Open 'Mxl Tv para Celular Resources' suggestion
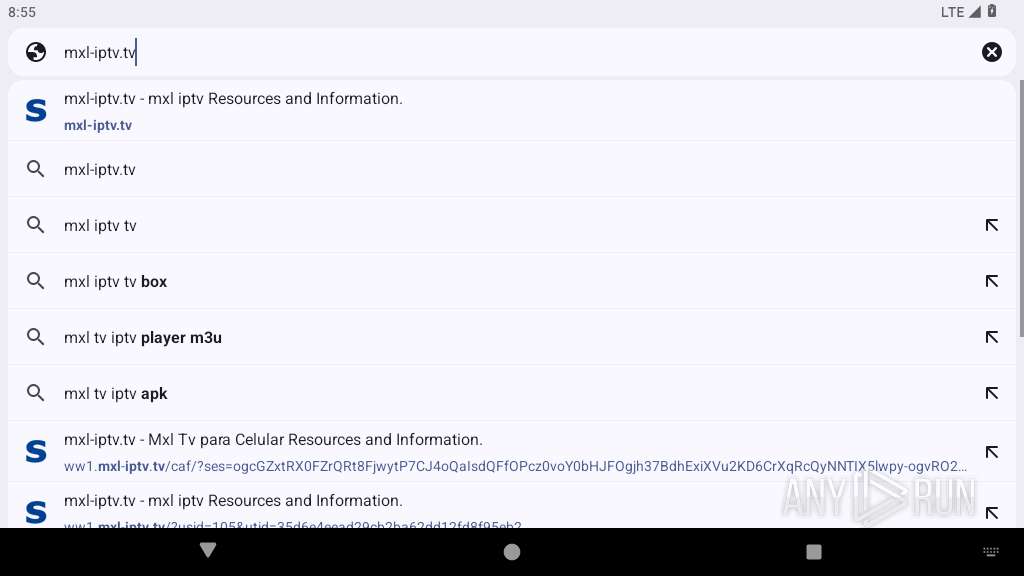This screenshot has height=576, width=1024. (x=512, y=452)
